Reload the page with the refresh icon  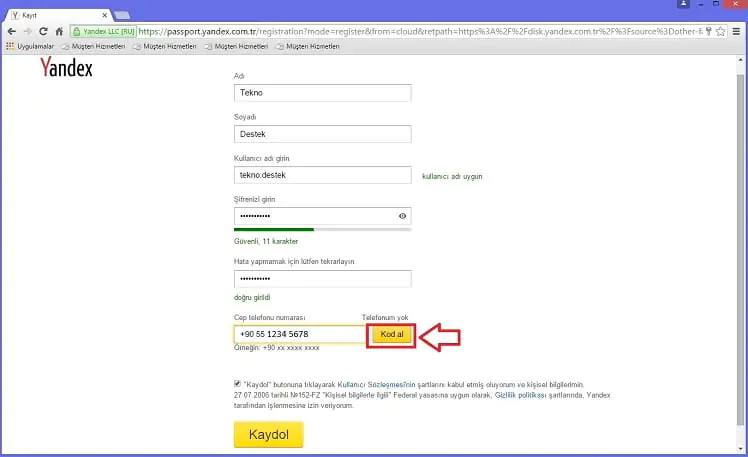click(x=43, y=31)
